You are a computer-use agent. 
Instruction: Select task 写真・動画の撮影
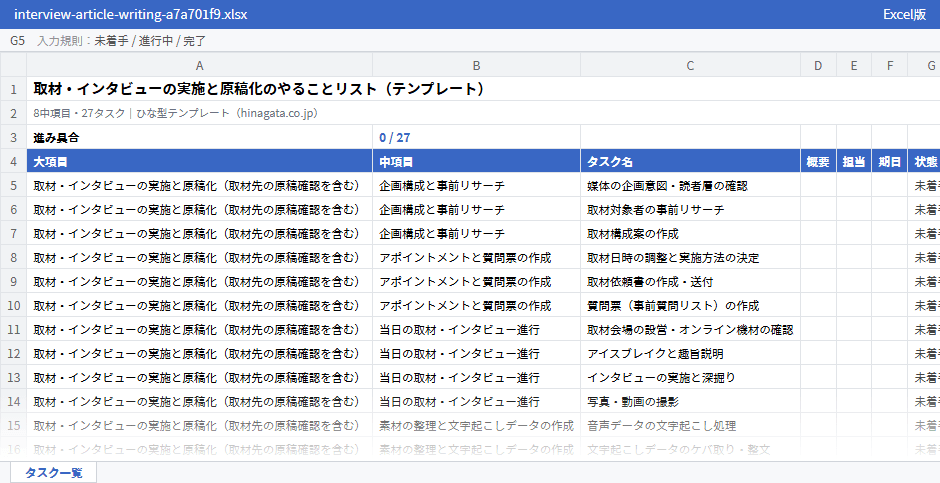pos(690,401)
